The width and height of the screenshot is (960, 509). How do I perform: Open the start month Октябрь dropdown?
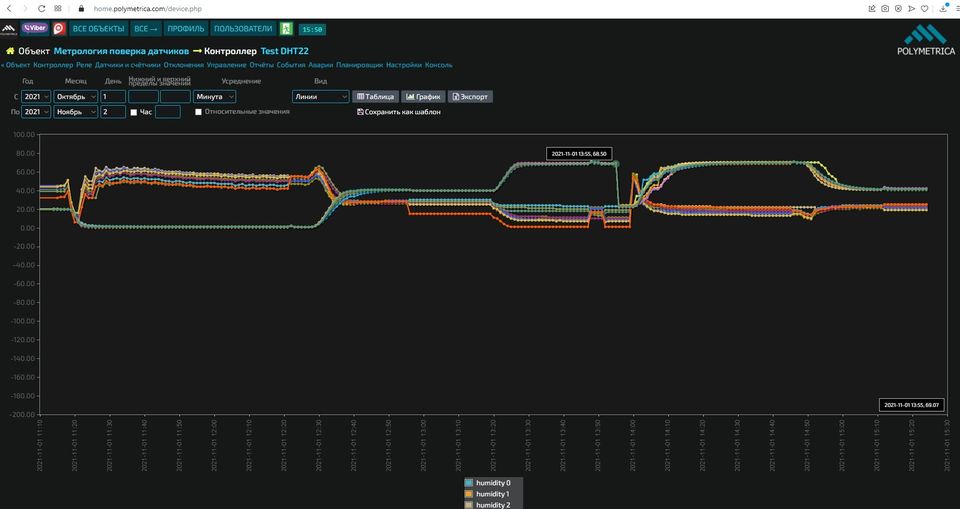pos(75,97)
